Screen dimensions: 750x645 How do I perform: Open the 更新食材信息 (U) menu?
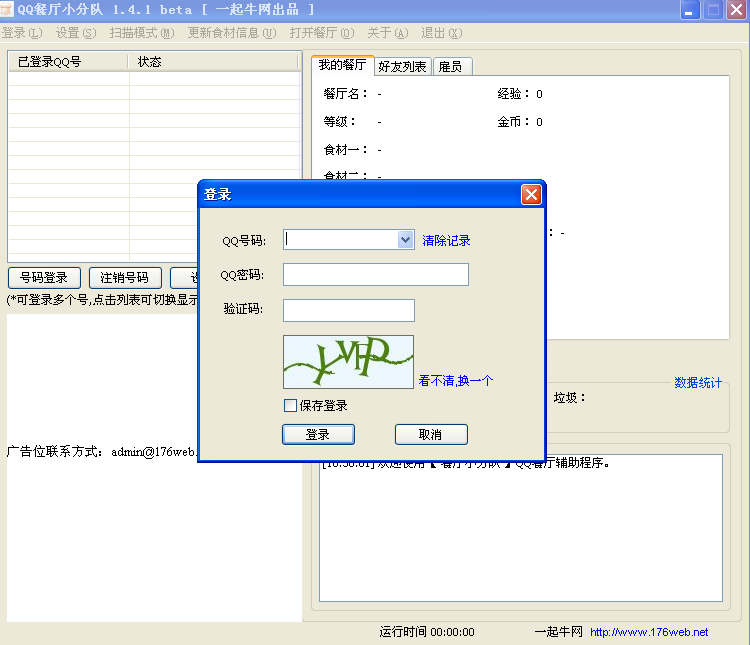pos(232,33)
